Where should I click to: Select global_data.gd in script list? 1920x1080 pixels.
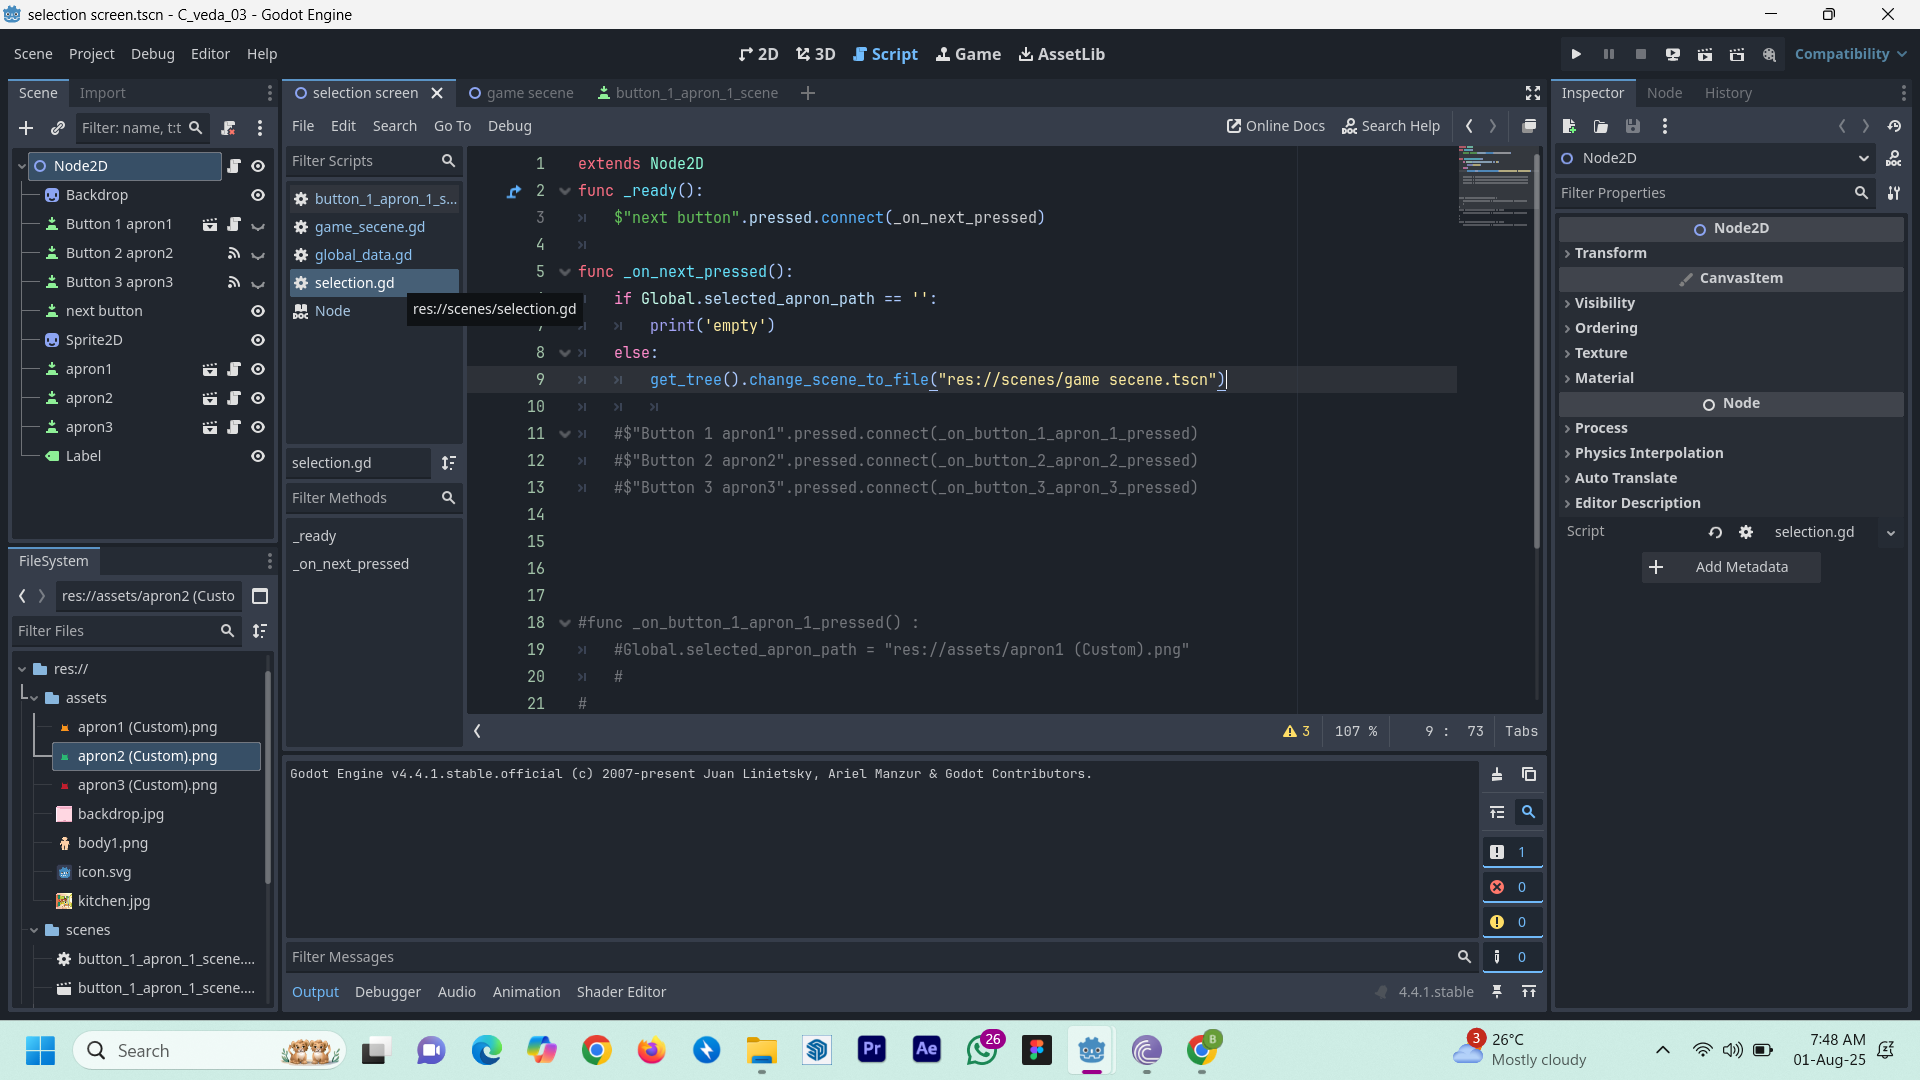coord(374,255)
